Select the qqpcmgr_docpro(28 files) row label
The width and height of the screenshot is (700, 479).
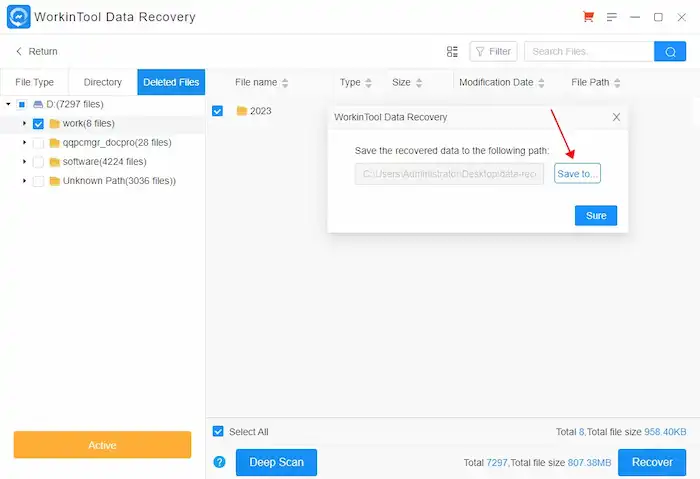point(117,143)
